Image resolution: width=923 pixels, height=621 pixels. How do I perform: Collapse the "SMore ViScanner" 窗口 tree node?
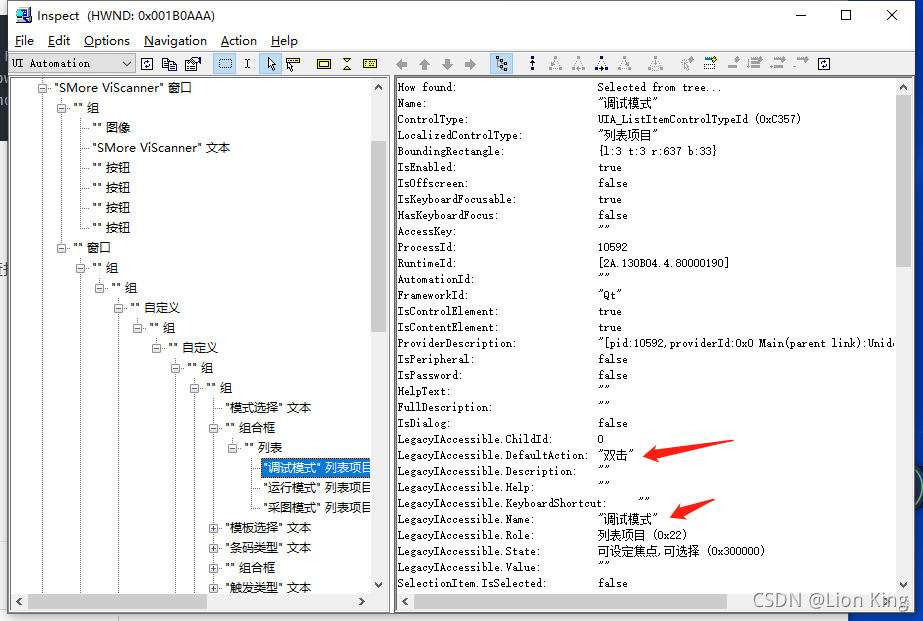(x=42, y=88)
